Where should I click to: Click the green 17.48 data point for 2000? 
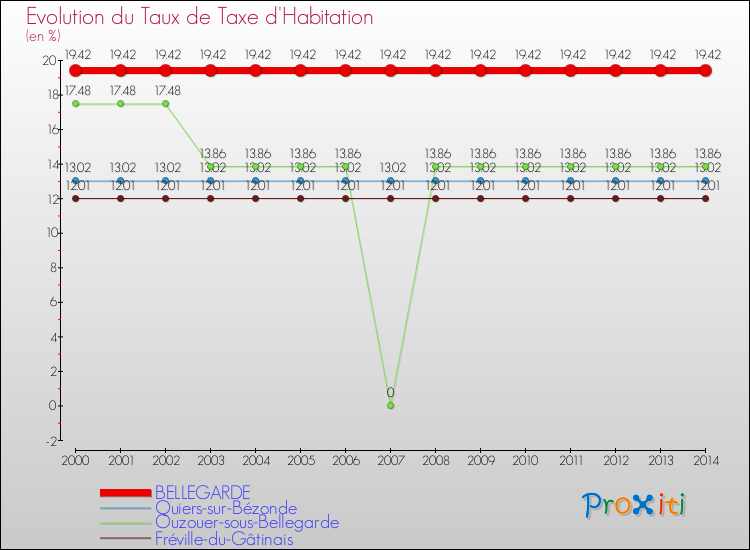pos(76,104)
